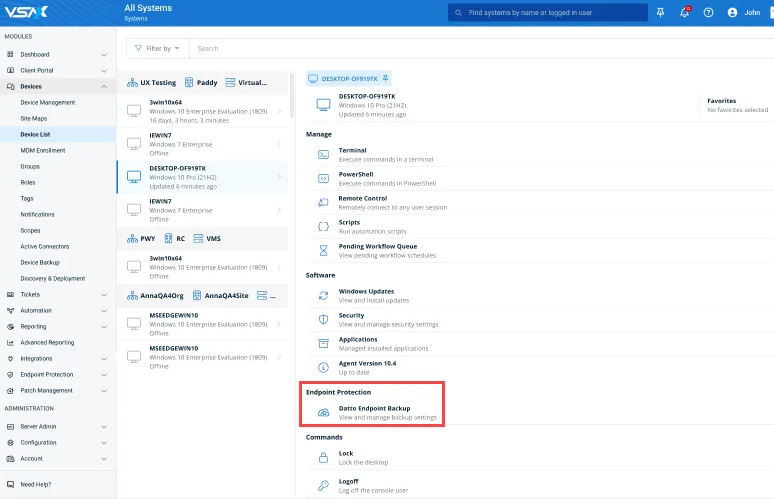This screenshot has width=774, height=499.
Task: Open Discovery & Deployment menu item
Action: pos(52,278)
